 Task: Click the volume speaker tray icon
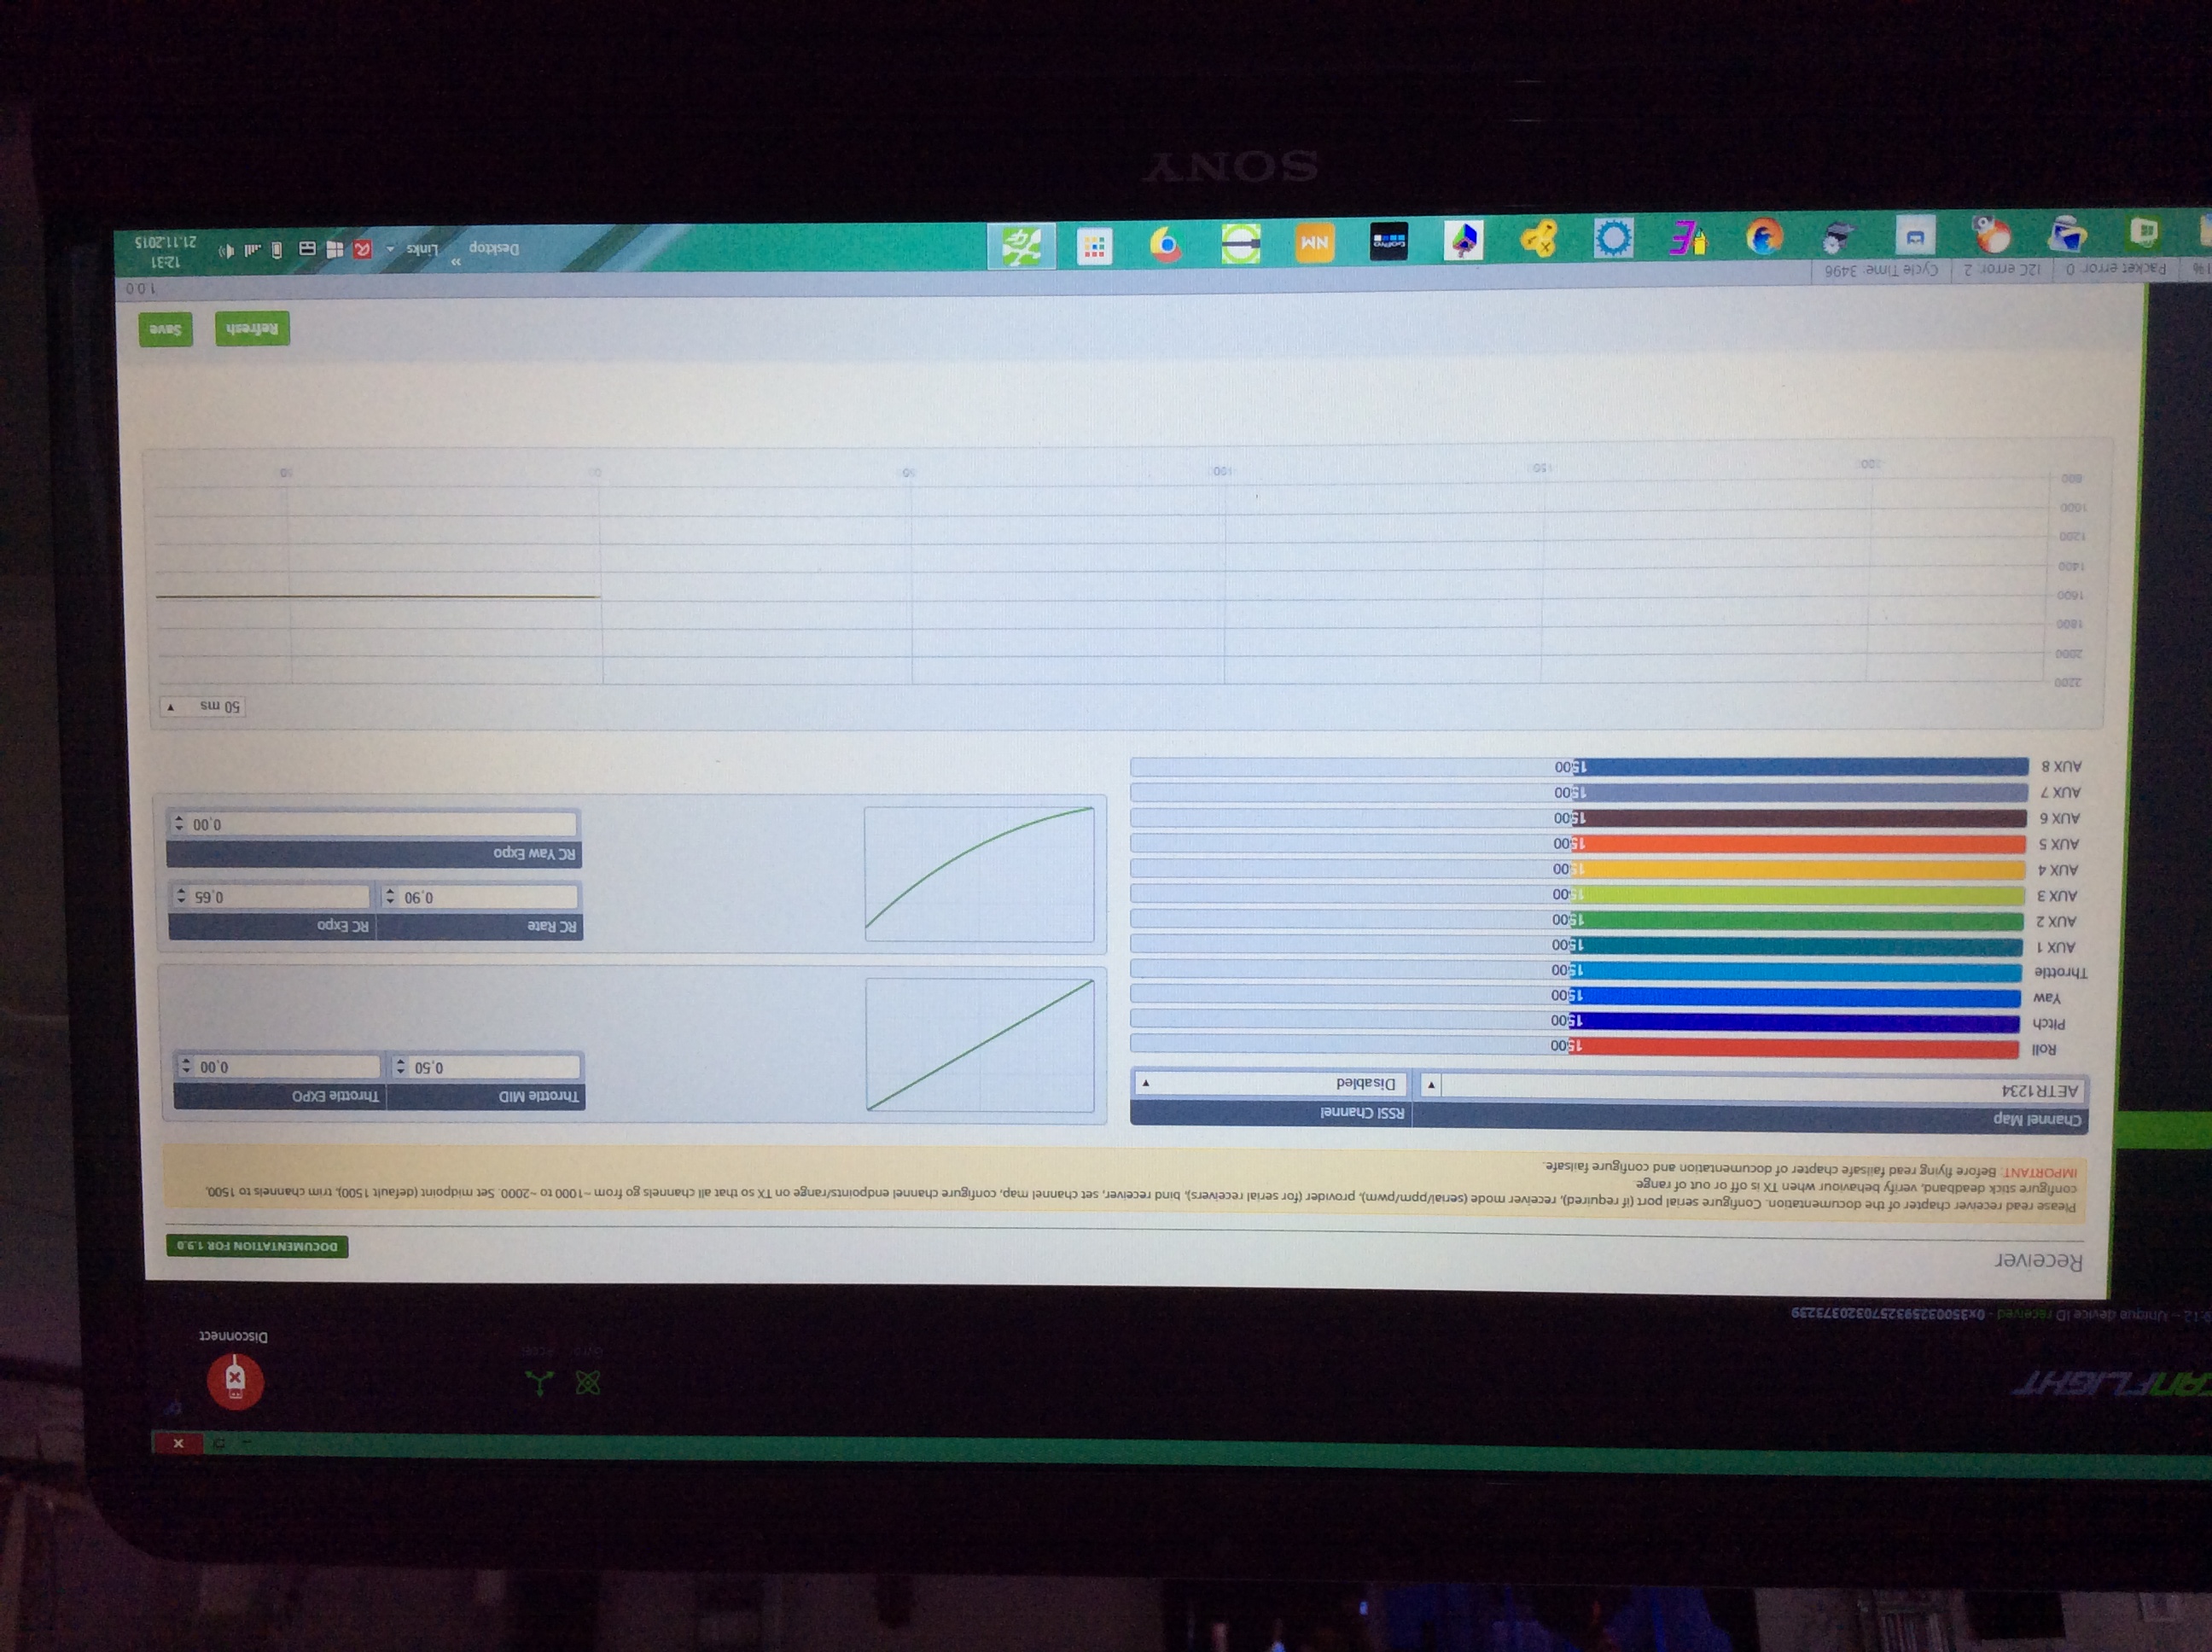click(x=227, y=250)
